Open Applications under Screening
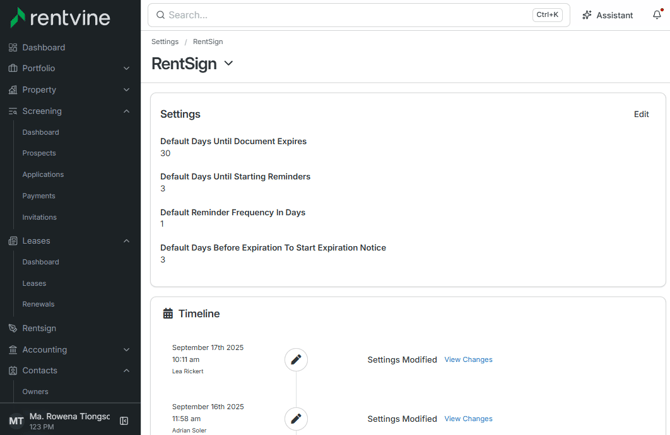 [43, 174]
